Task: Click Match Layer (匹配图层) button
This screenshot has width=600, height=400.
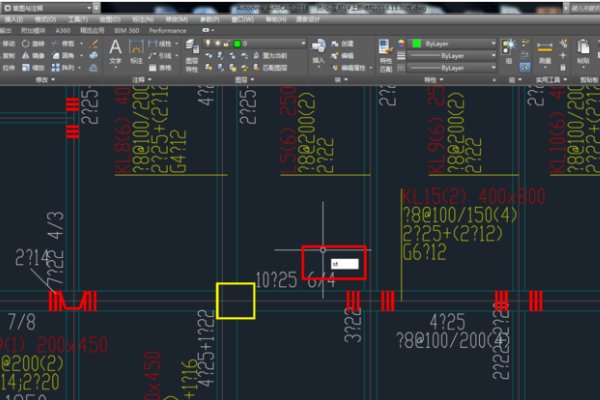Action: [270, 68]
